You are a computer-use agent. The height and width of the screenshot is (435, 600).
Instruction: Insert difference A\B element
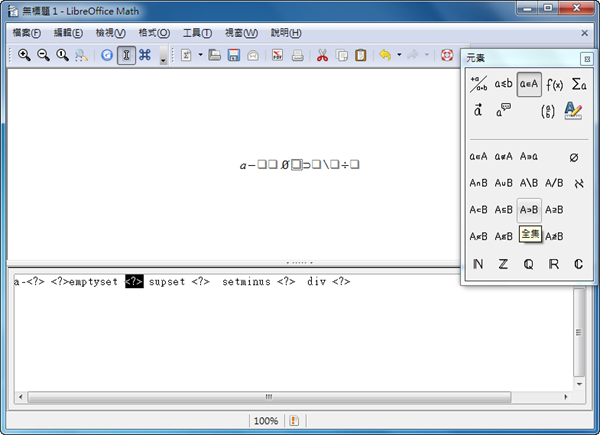coord(528,183)
